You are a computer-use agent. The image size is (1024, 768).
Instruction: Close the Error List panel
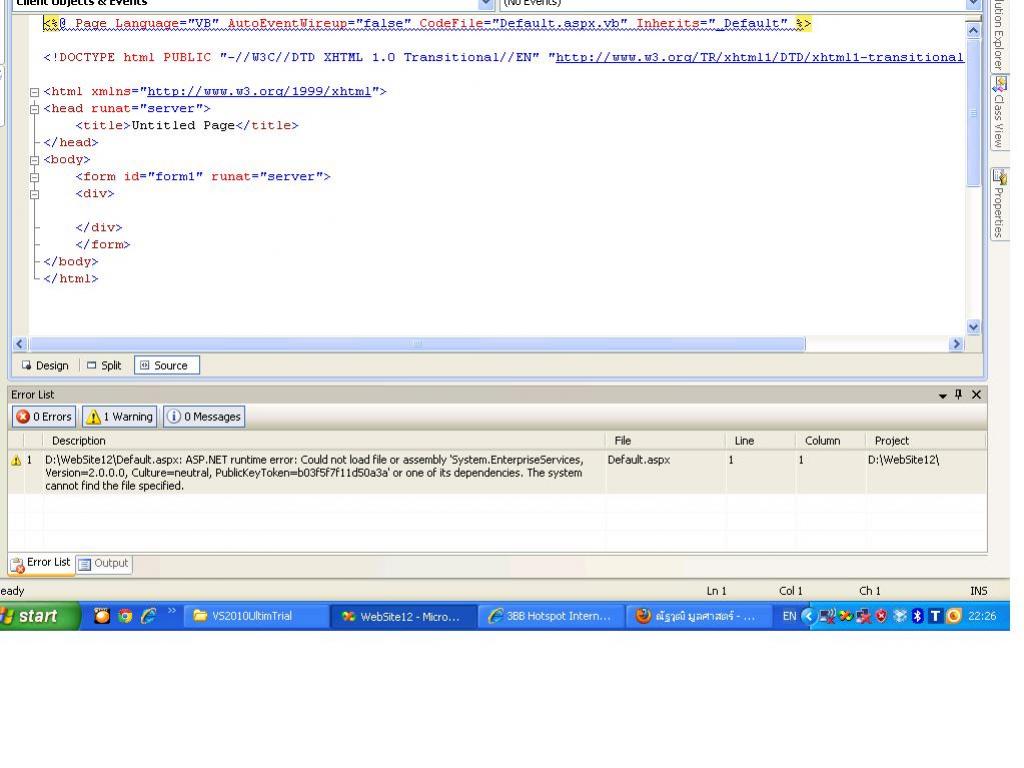click(976, 394)
